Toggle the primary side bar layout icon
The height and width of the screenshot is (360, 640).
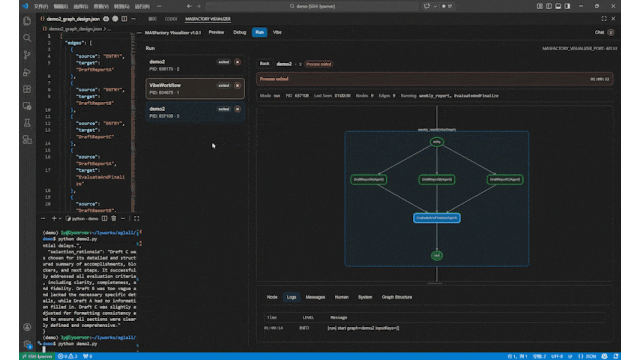[549, 6]
